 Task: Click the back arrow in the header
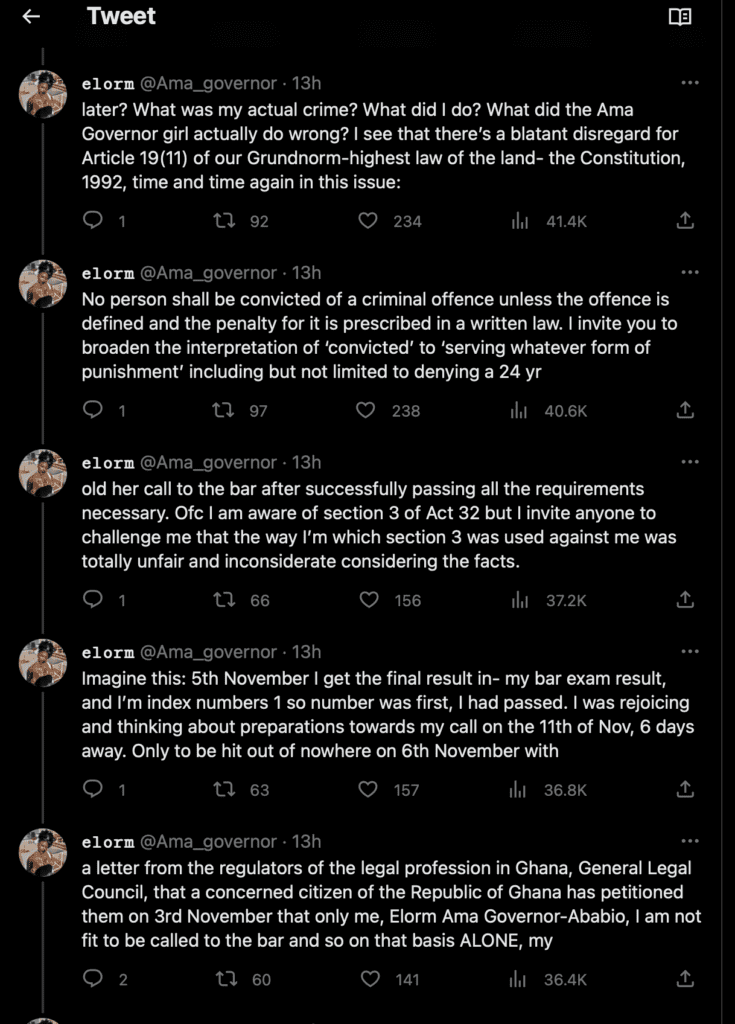click(x=31, y=17)
